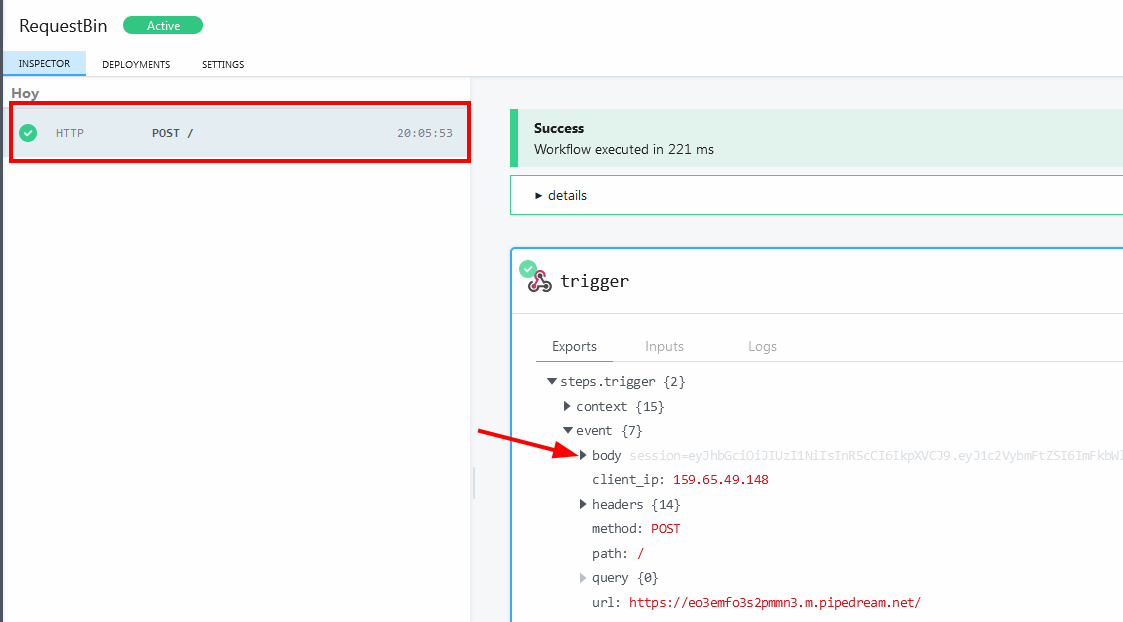Show the Logs tab in trigger
Viewport: 1123px width, 622px height.
tap(762, 347)
